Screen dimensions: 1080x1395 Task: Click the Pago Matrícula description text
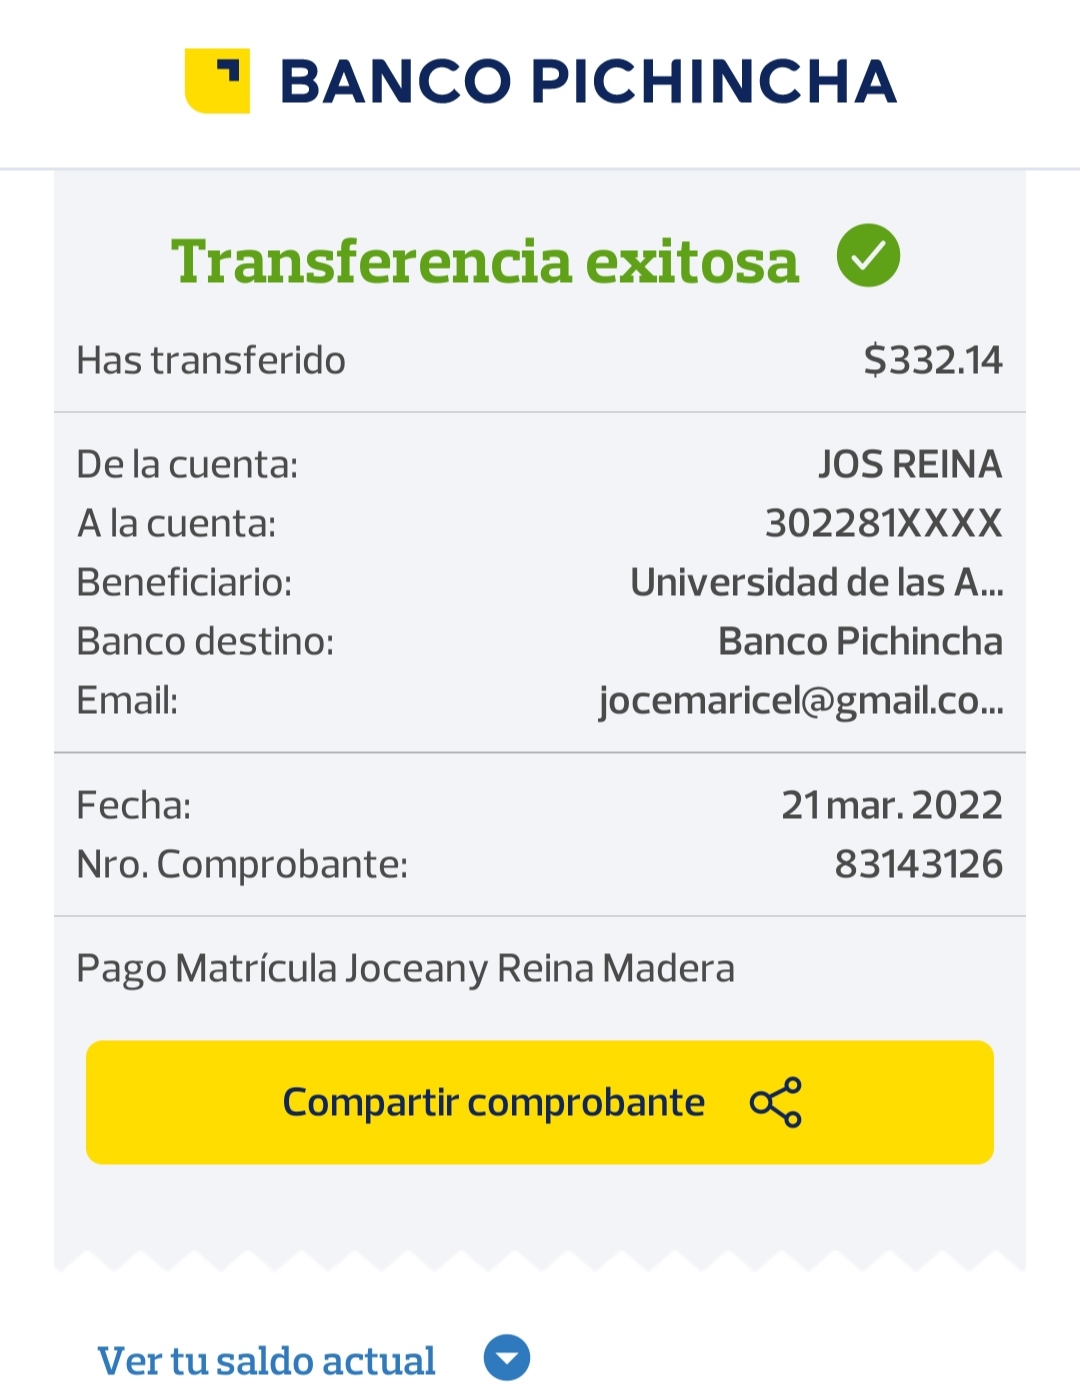point(405,968)
